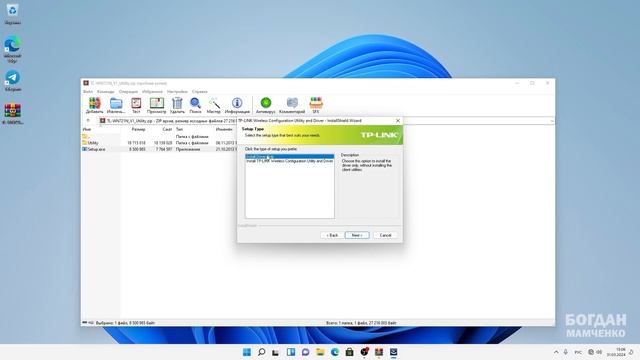
Task: Open Task View on the taskbar
Action: click(x=276, y=352)
